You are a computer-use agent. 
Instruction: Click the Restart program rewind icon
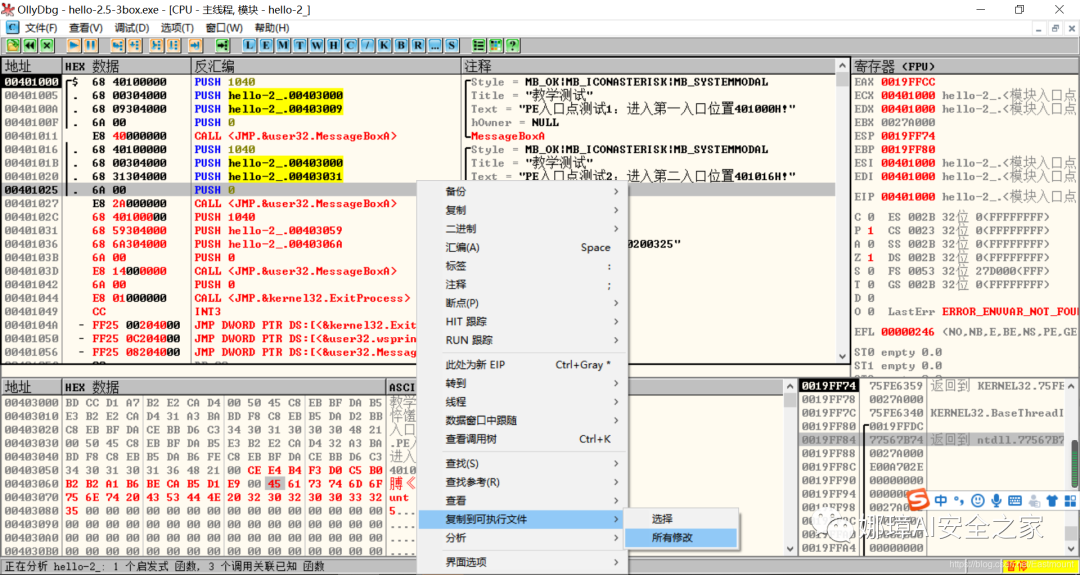[x=30, y=45]
